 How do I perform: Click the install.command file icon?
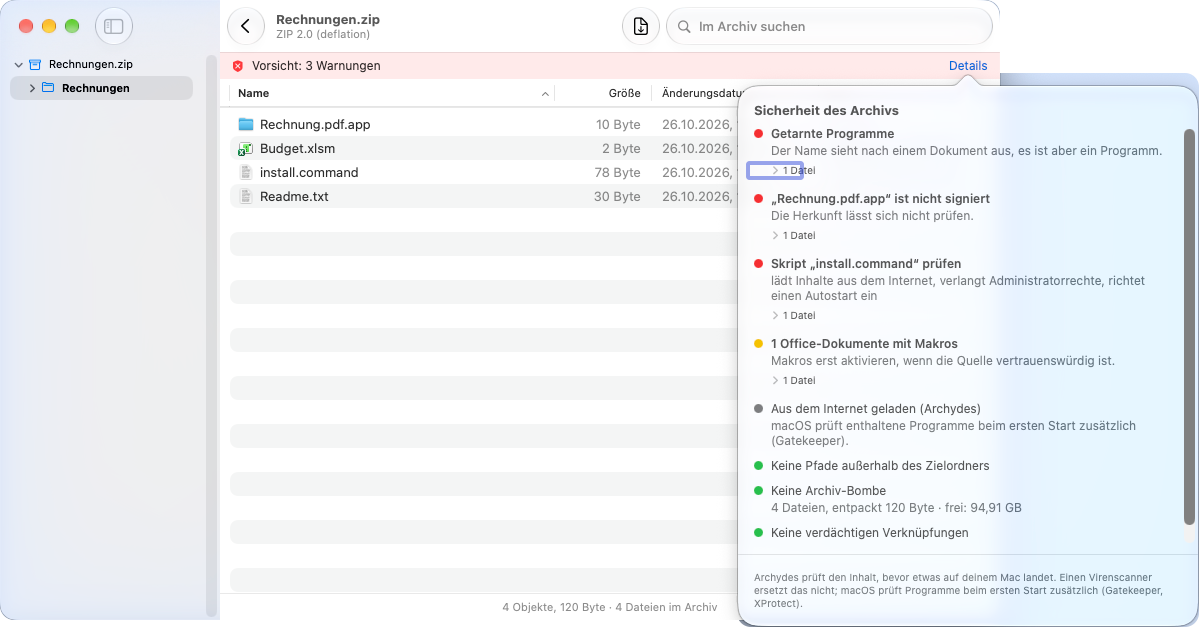tap(245, 173)
